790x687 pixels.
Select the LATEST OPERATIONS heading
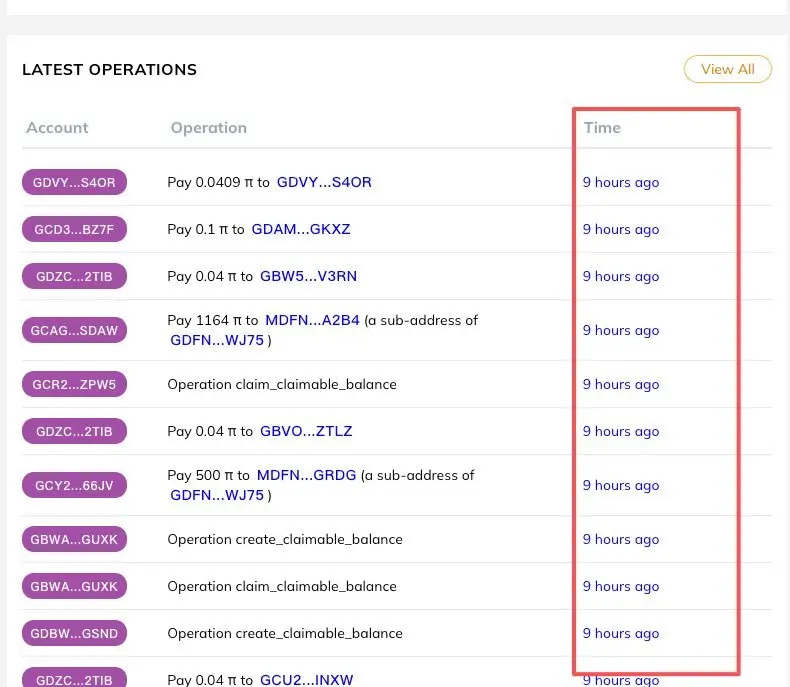pyautogui.click(x=109, y=70)
